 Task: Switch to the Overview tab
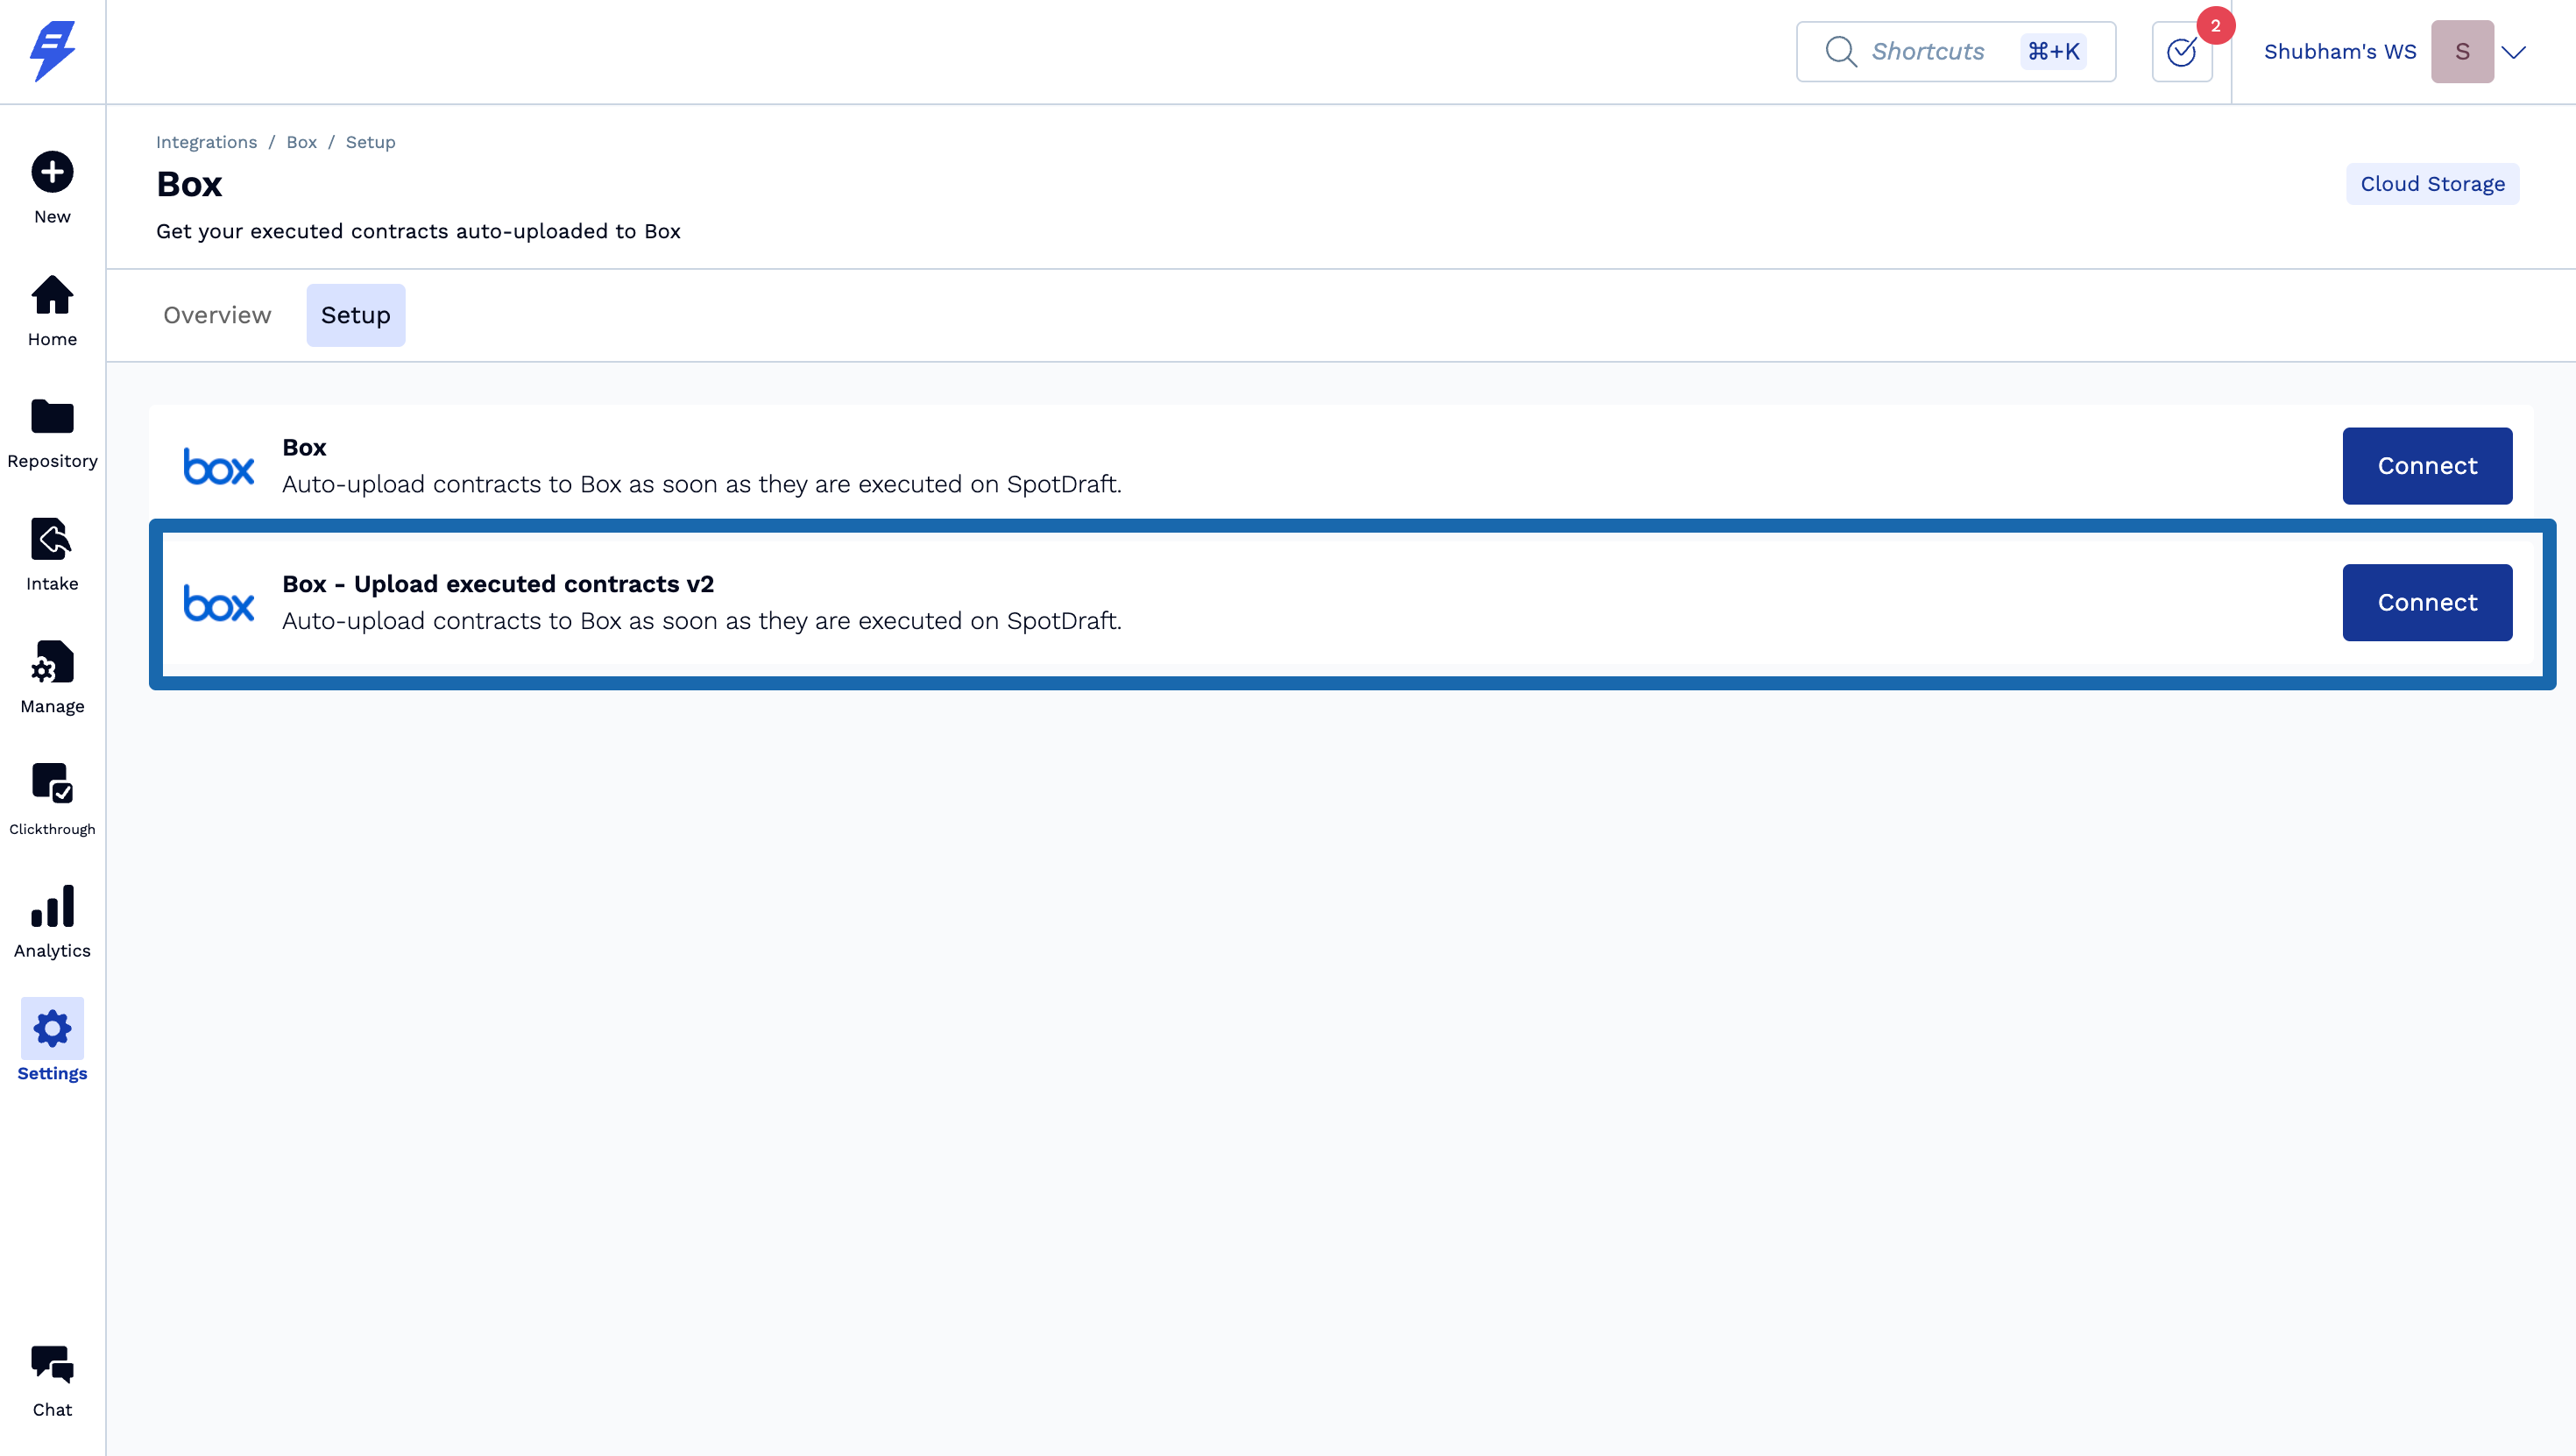click(x=217, y=315)
